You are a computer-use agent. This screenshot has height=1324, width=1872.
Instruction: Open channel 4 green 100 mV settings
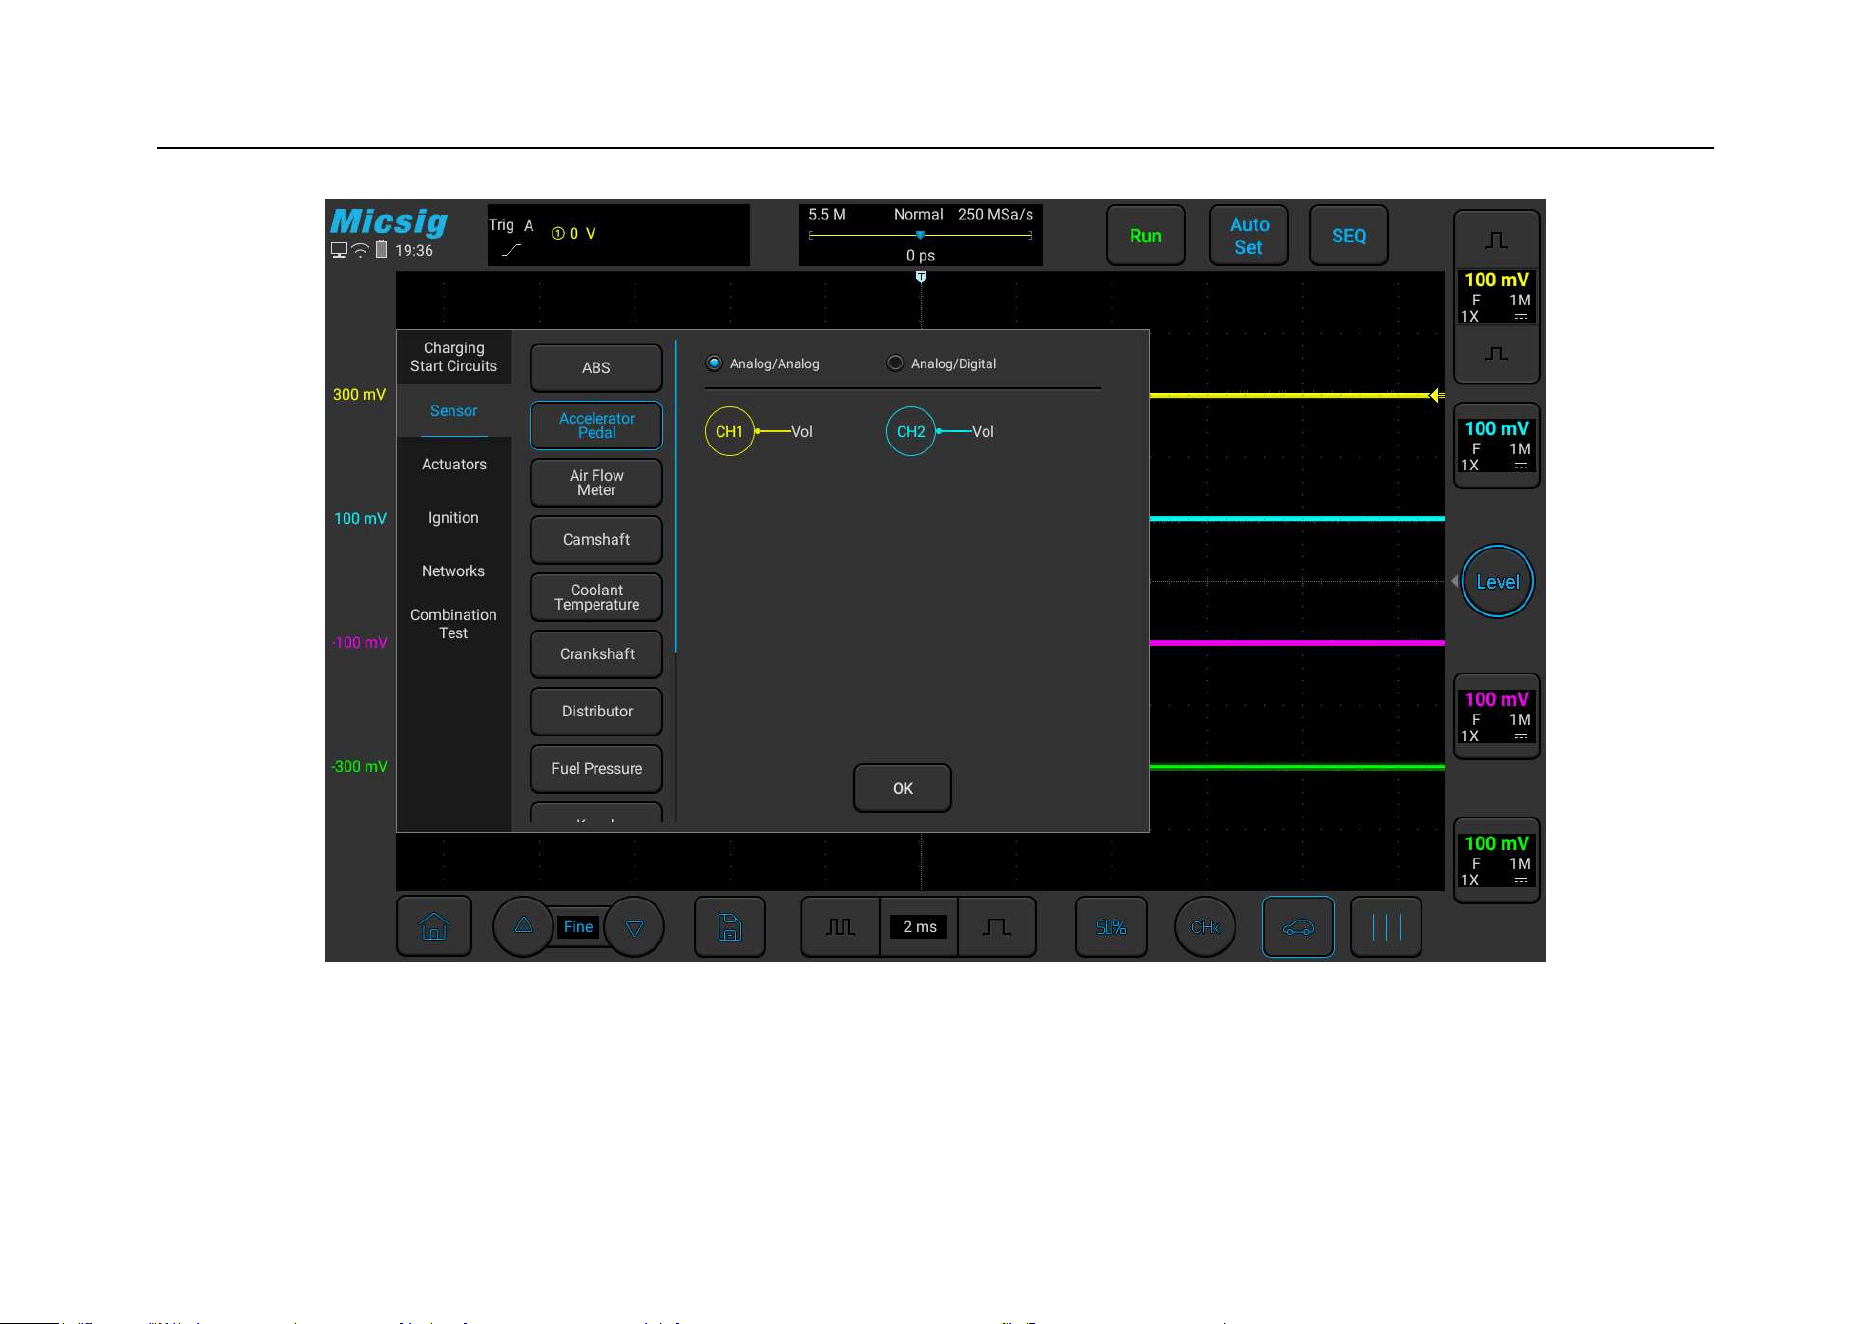[1496, 861]
